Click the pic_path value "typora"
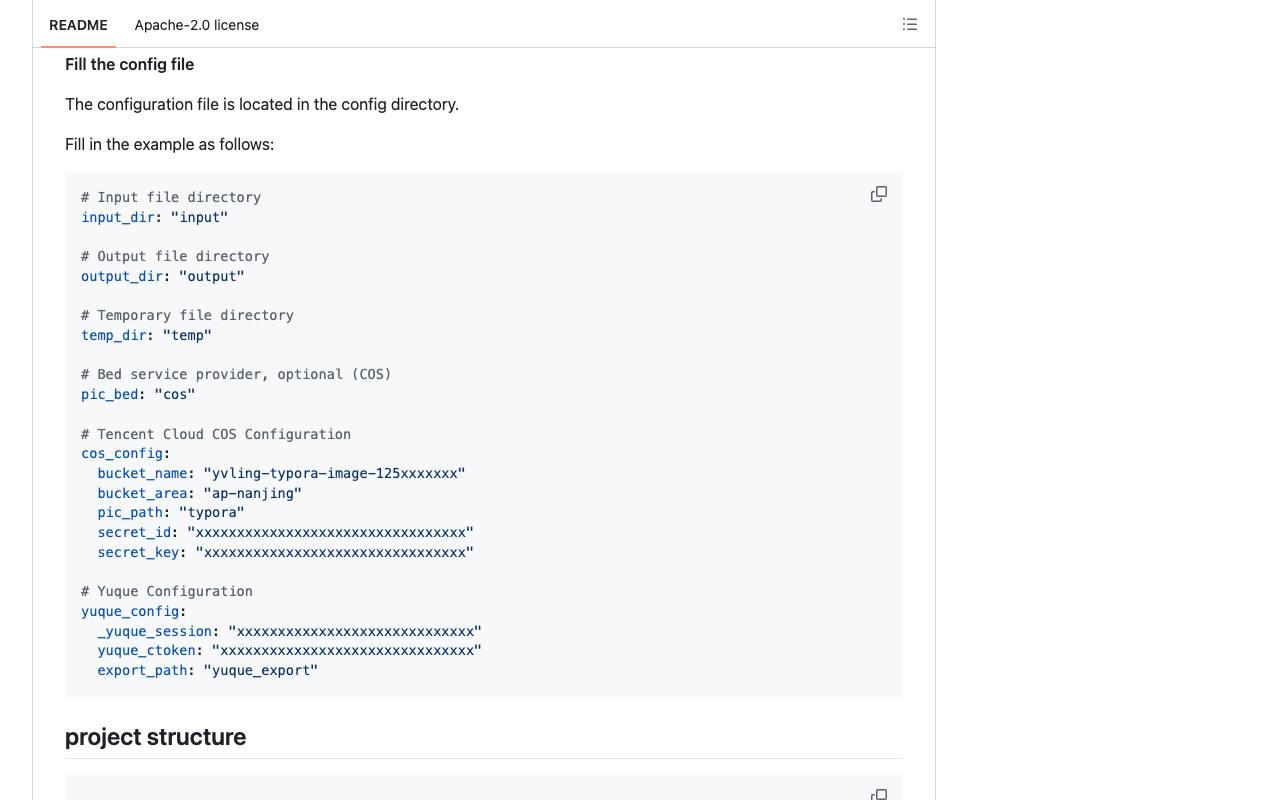The width and height of the screenshot is (1280, 800). pos(211,512)
